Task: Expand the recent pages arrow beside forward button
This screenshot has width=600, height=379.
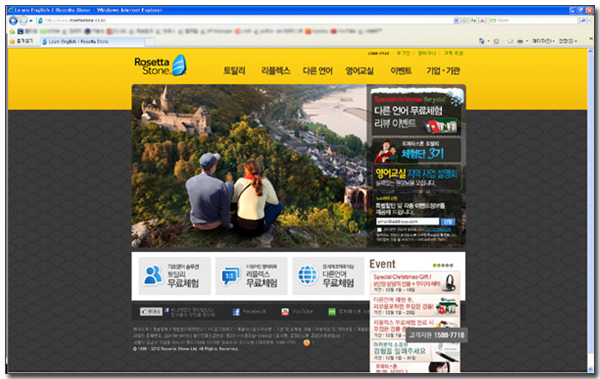Action: 31,21
